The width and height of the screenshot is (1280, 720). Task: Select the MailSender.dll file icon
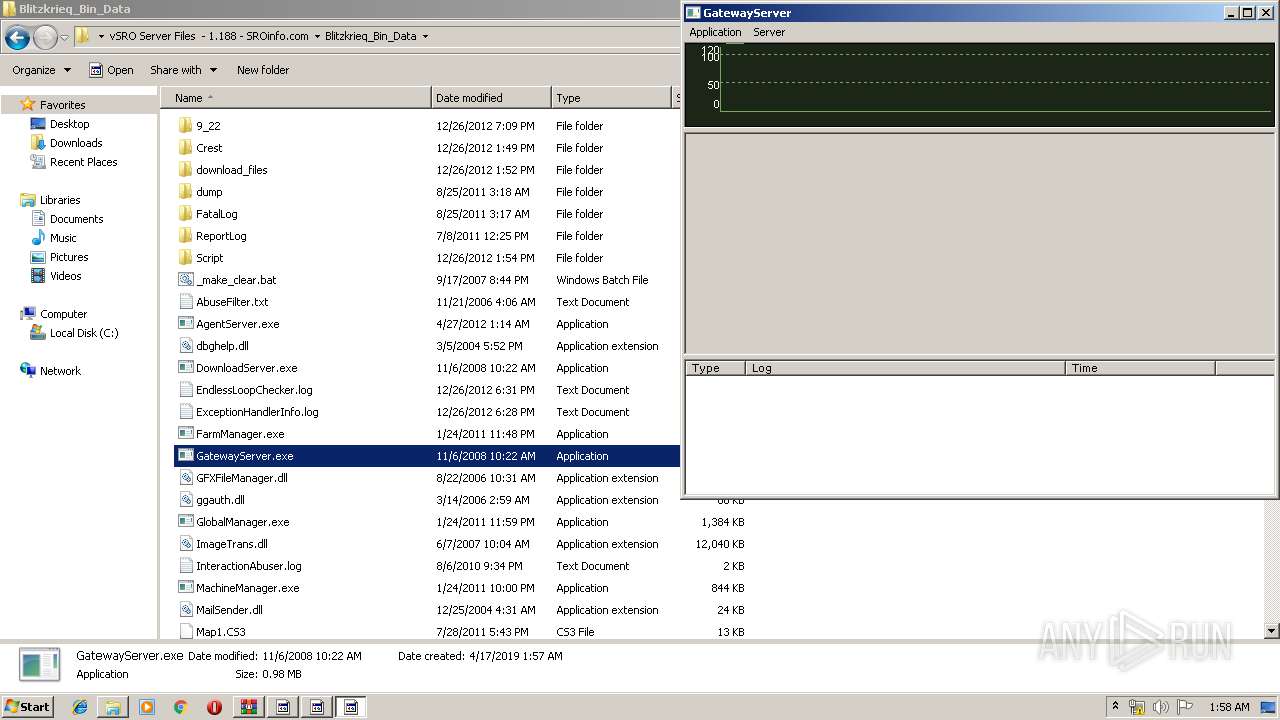click(185, 610)
